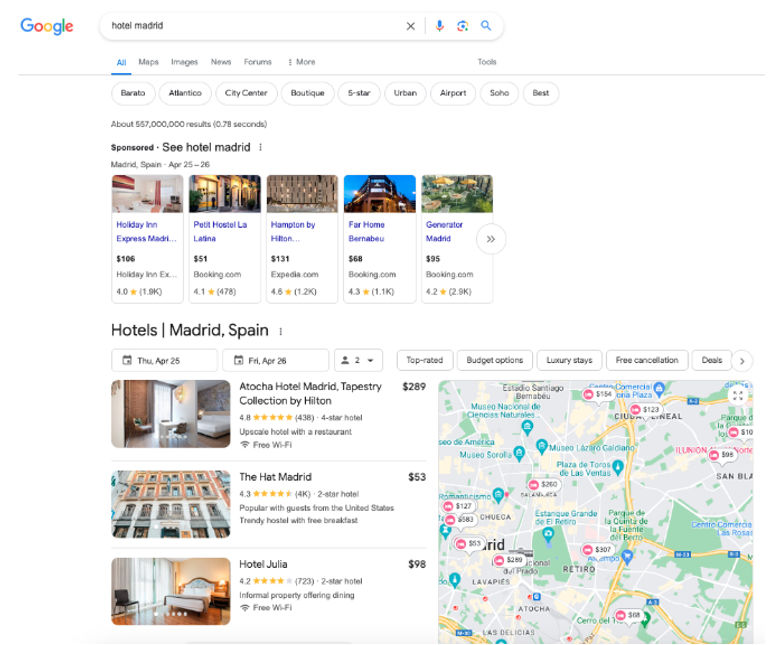Switch to the Maps tab

148,62
